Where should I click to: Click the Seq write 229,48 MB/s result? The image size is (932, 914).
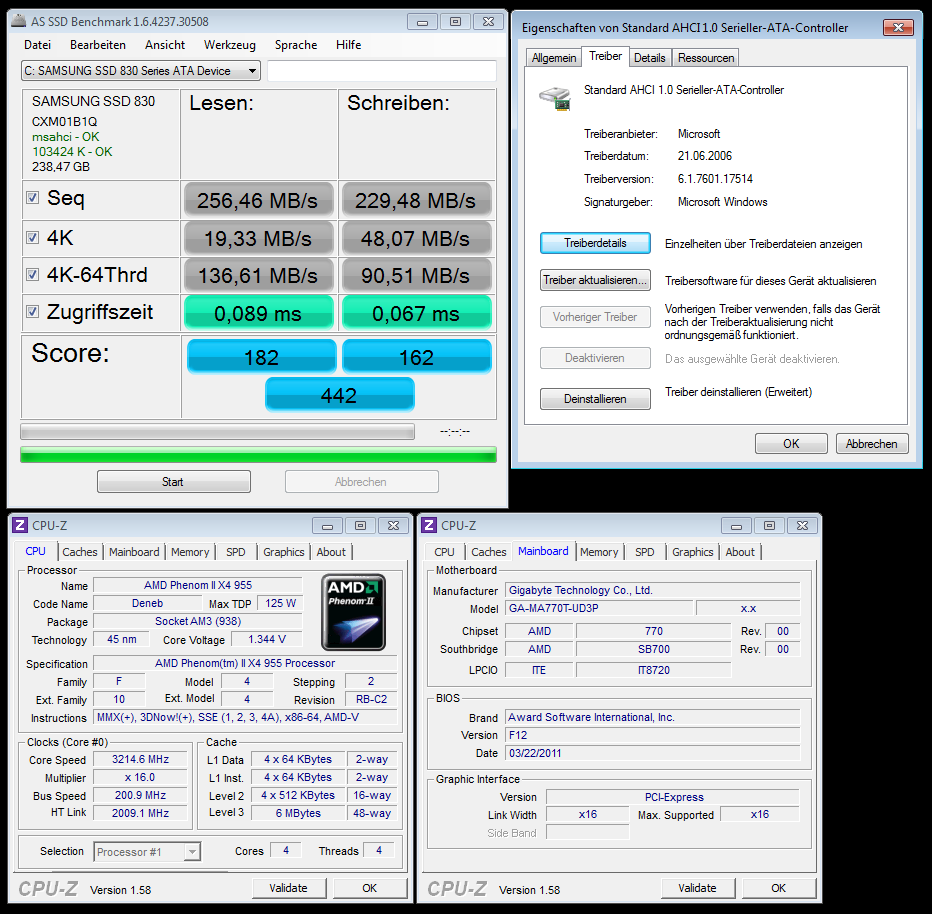coord(416,200)
